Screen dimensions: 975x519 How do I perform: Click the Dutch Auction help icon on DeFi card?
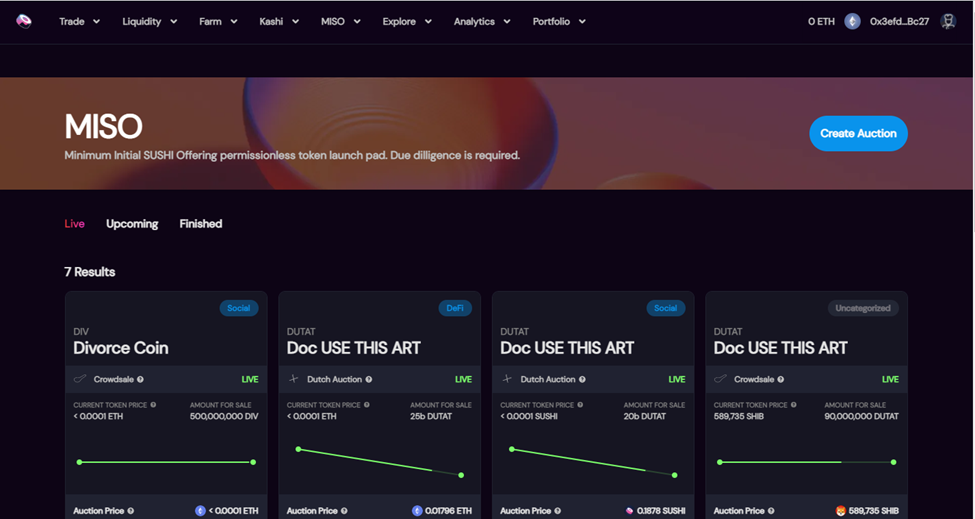[x=369, y=379]
